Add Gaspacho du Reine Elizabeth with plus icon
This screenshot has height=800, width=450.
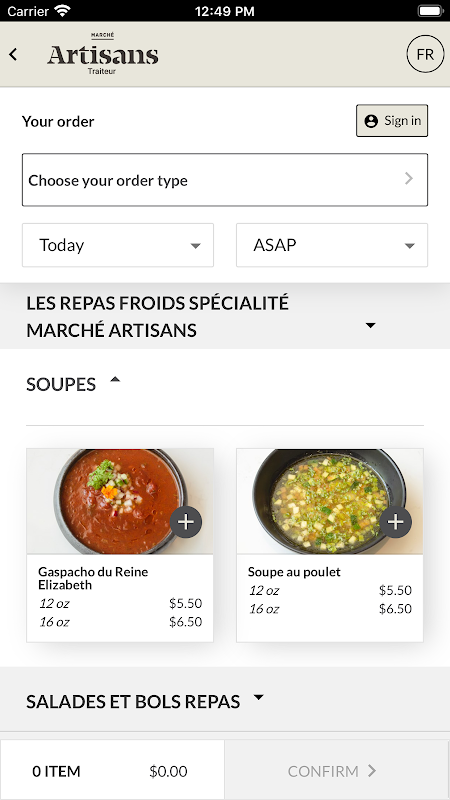(x=186, y=522)
